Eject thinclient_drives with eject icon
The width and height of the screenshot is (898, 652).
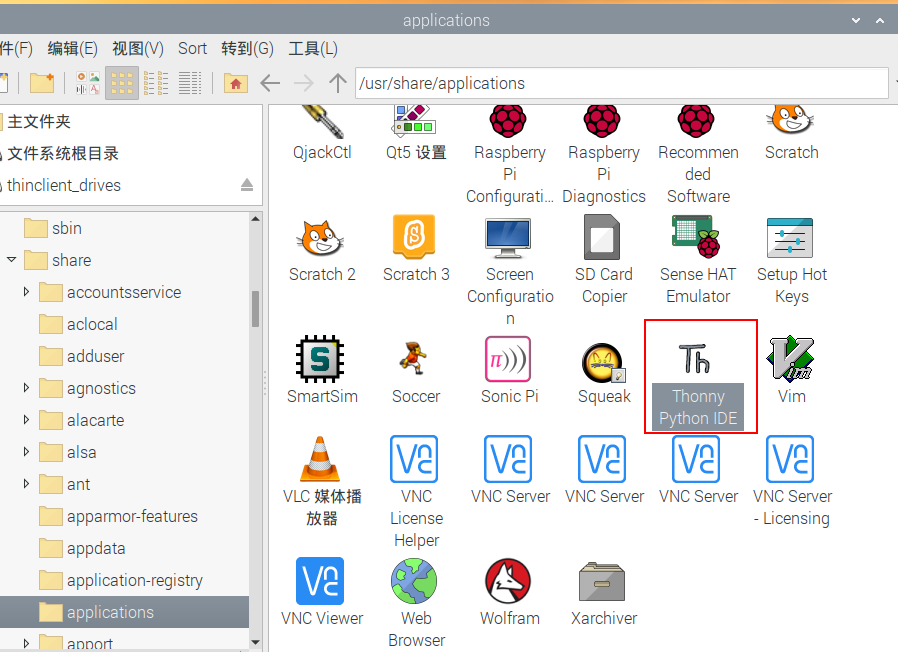tap(247, 184)
